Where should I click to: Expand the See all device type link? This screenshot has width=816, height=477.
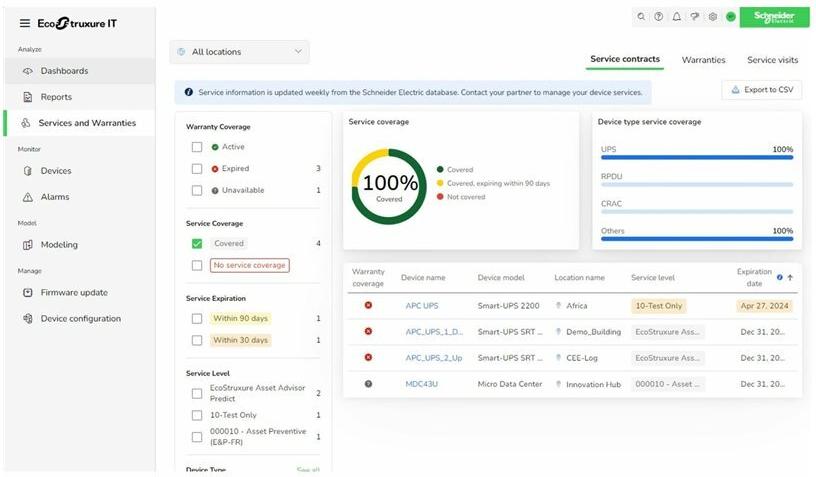pyautogui.click(x=308, y=470)
